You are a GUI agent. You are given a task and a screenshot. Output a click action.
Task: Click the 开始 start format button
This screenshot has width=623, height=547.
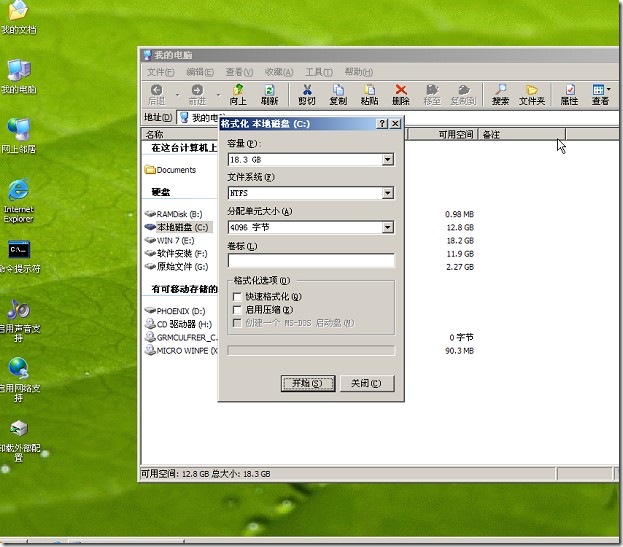(308, 383)
